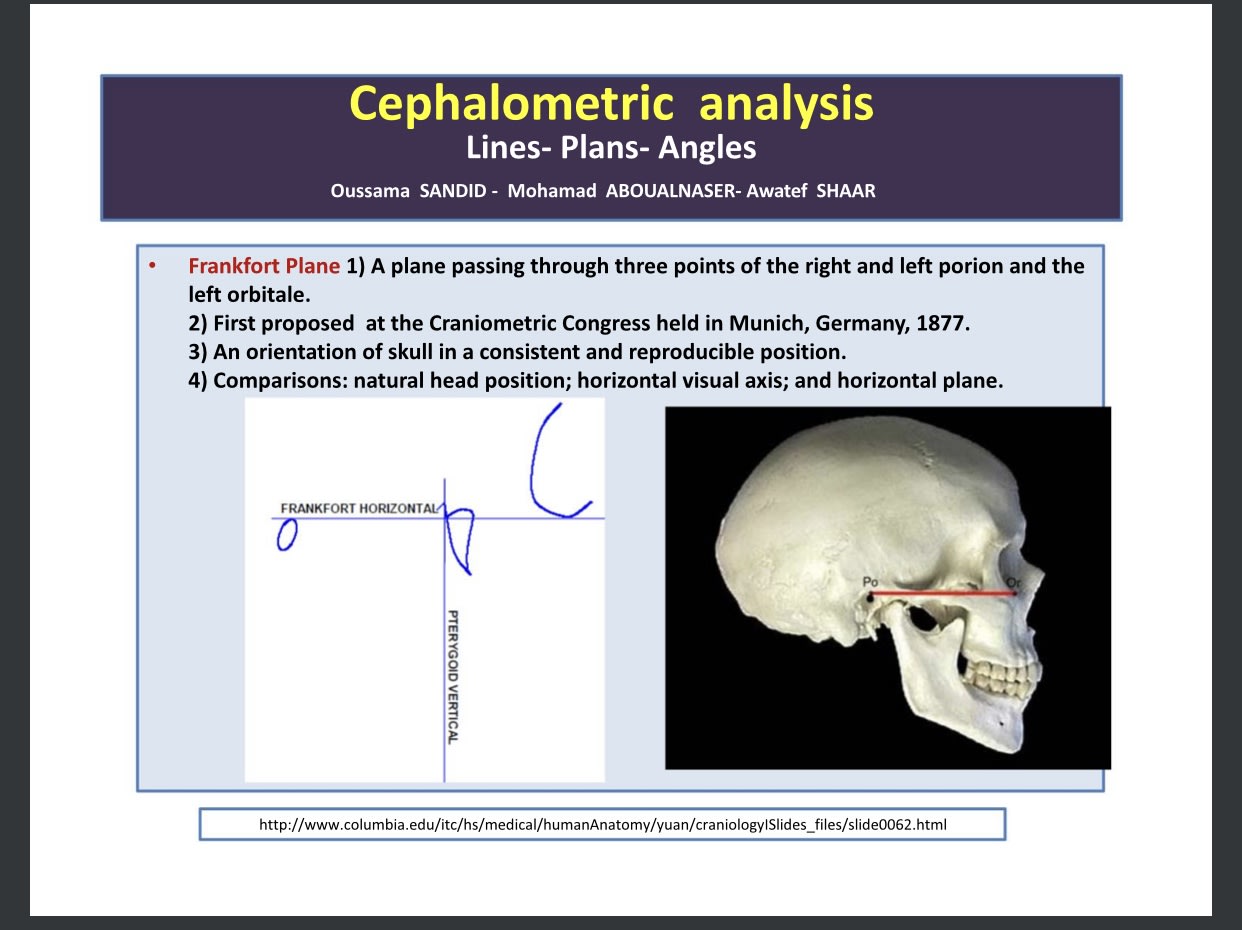
Task: Select the small blue hand-drawn oval annotation
Action: pyautogui.click(x=288, y=538)
